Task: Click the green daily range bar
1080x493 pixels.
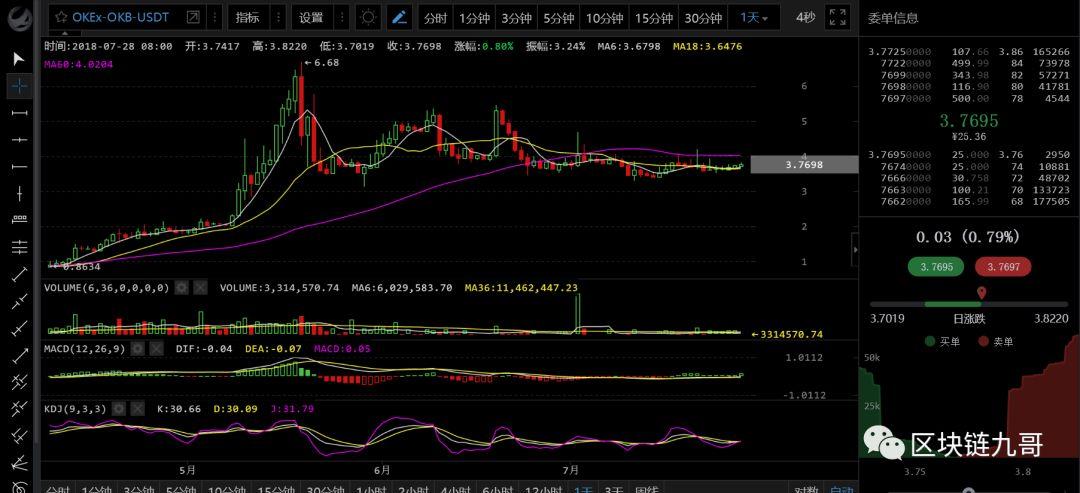Action: (953, 304)
